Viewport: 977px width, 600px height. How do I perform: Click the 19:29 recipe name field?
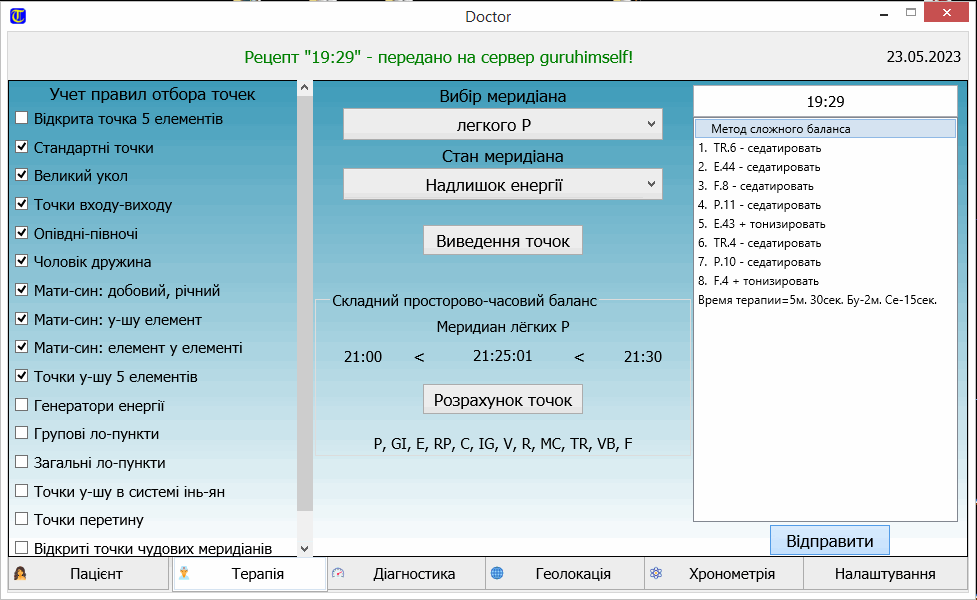tap(825, 102)
